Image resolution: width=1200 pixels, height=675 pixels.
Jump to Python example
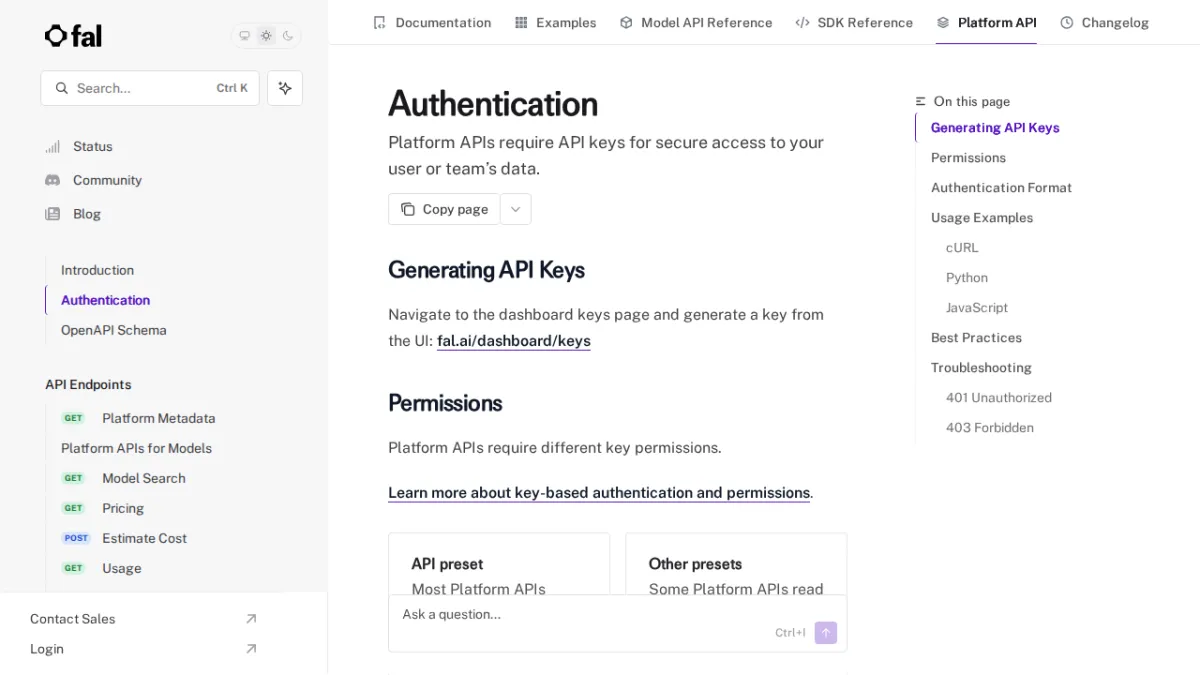click(x=967, y=278)
